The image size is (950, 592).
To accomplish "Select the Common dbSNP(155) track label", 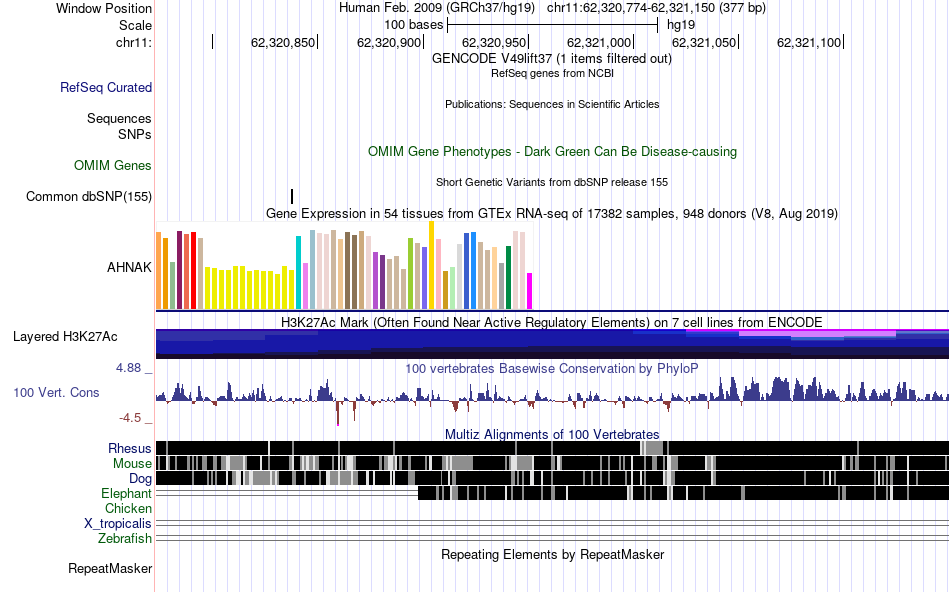I will coord(89,196).
